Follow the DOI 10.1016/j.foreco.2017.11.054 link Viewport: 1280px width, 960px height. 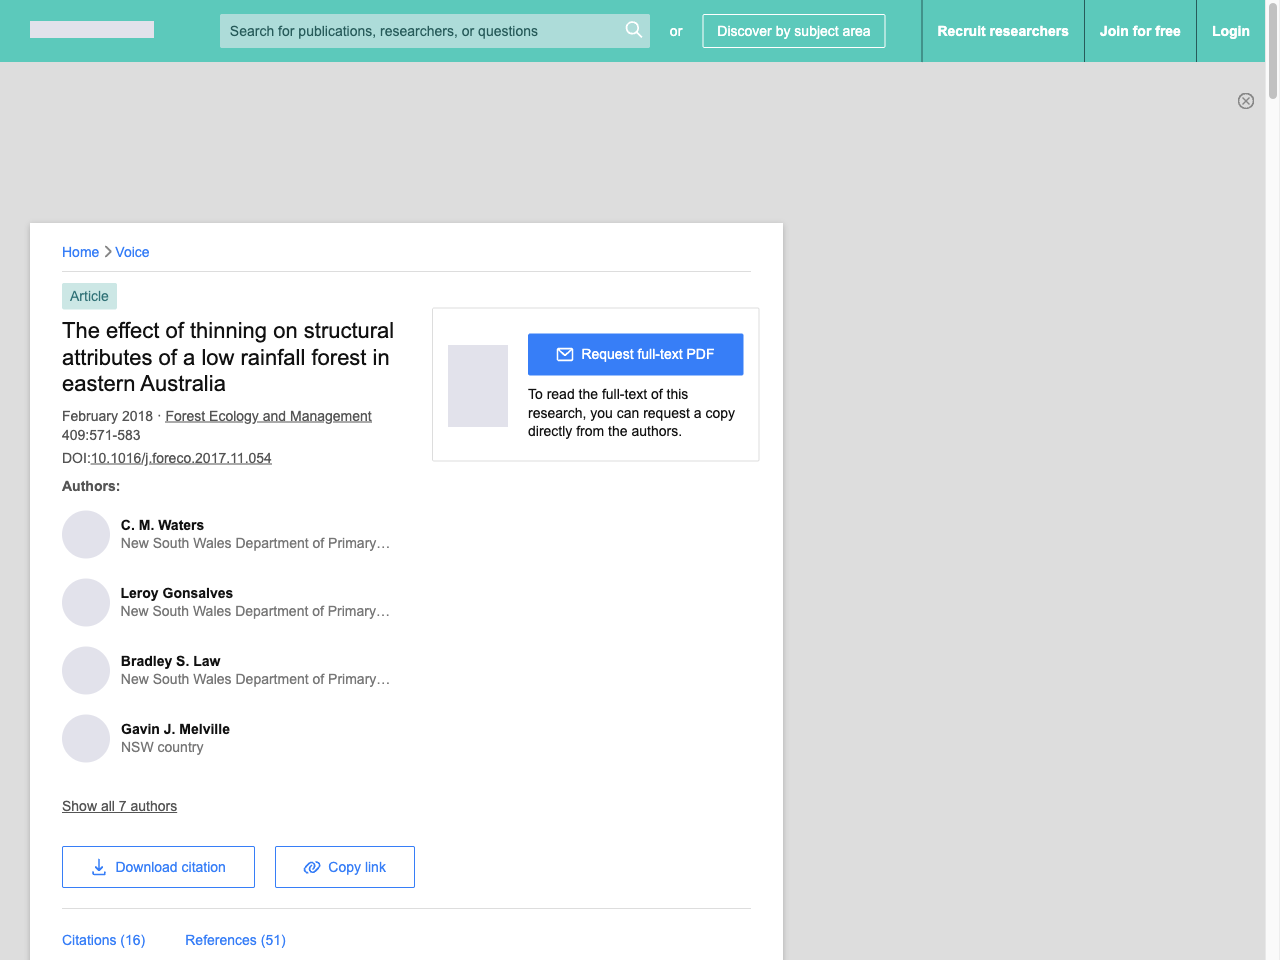(181, 458)
